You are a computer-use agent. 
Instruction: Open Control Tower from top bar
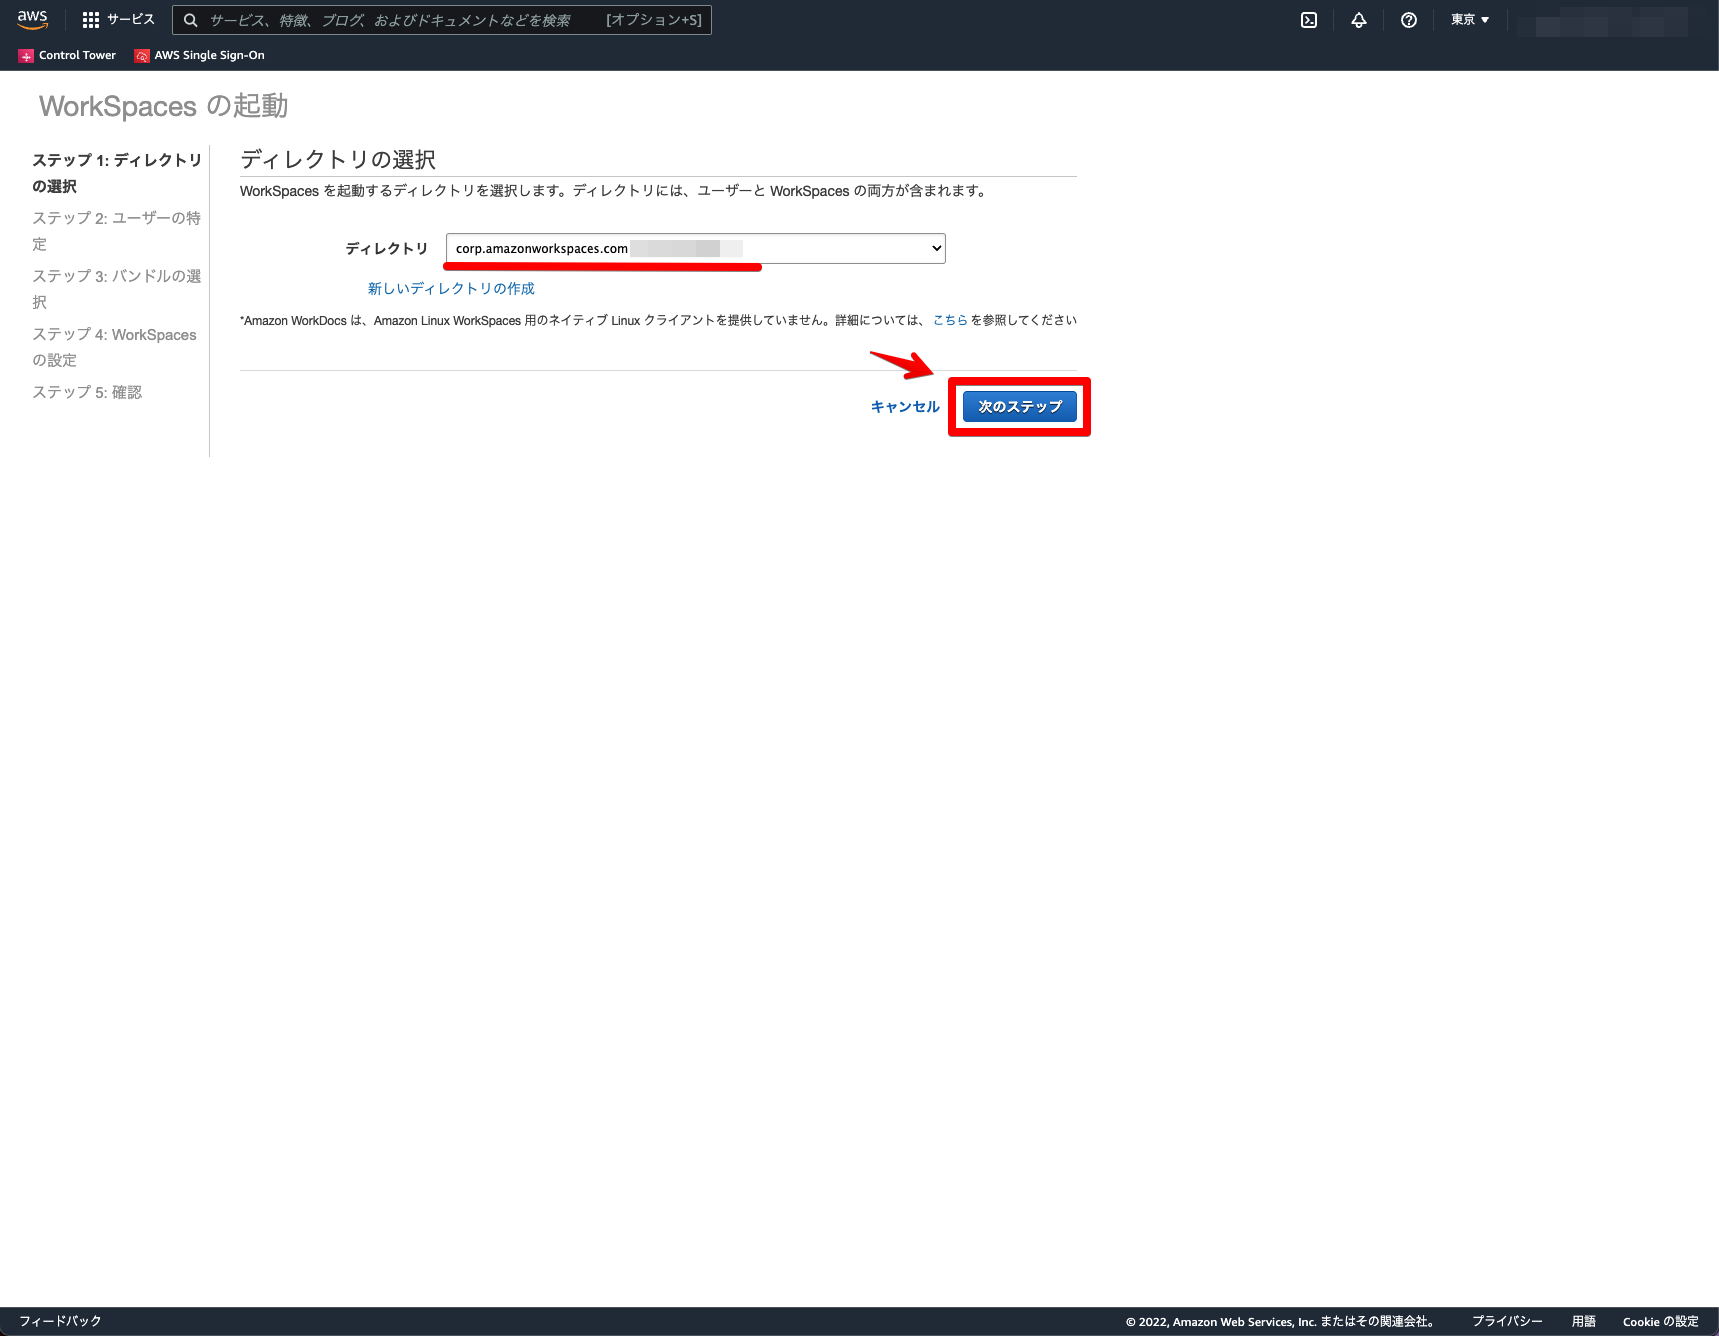[x=76, y=55]
